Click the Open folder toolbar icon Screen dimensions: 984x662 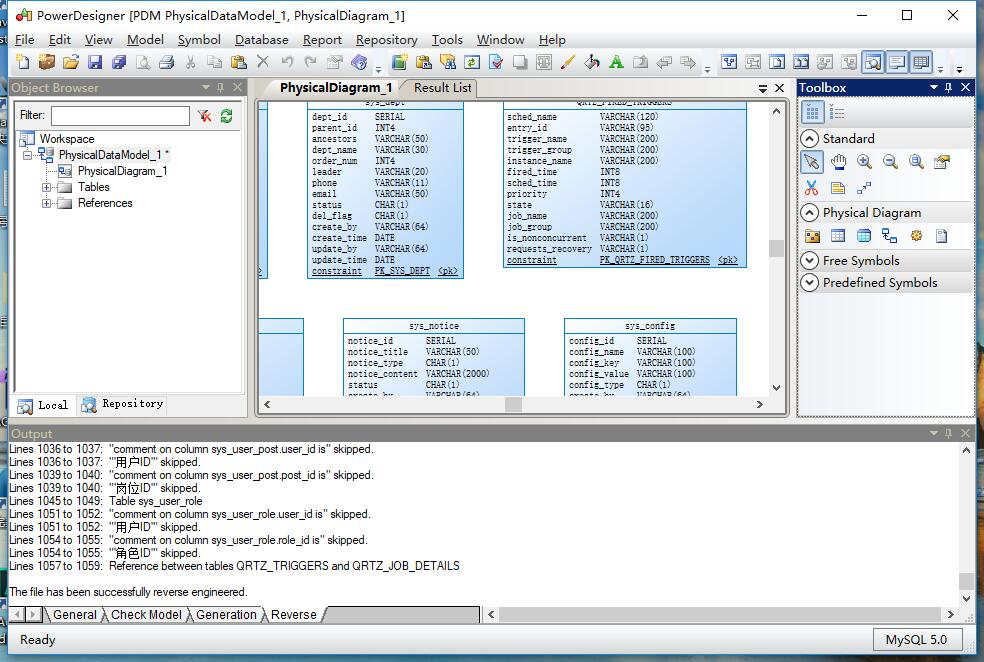point(71,62)
